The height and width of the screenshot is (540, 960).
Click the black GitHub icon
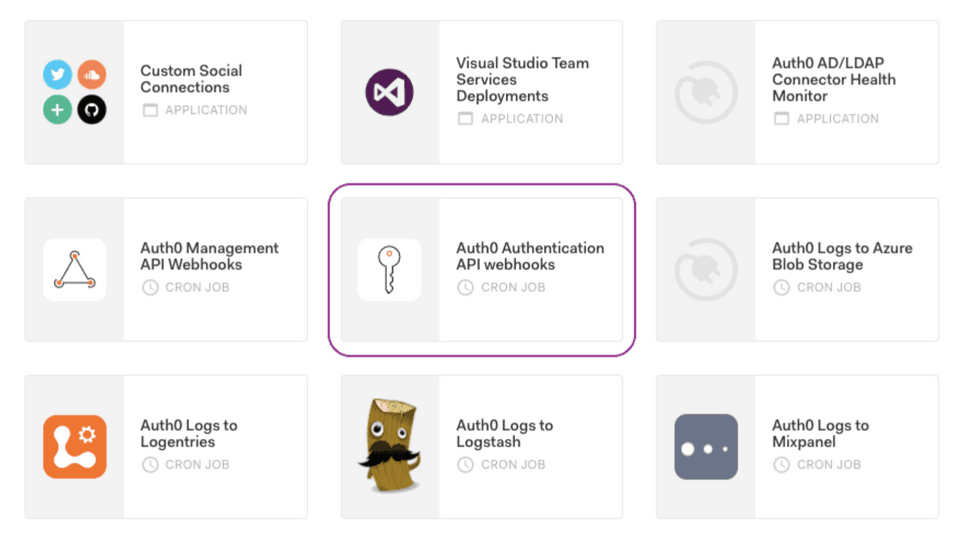pyautogui.click(x=92, y=110)
